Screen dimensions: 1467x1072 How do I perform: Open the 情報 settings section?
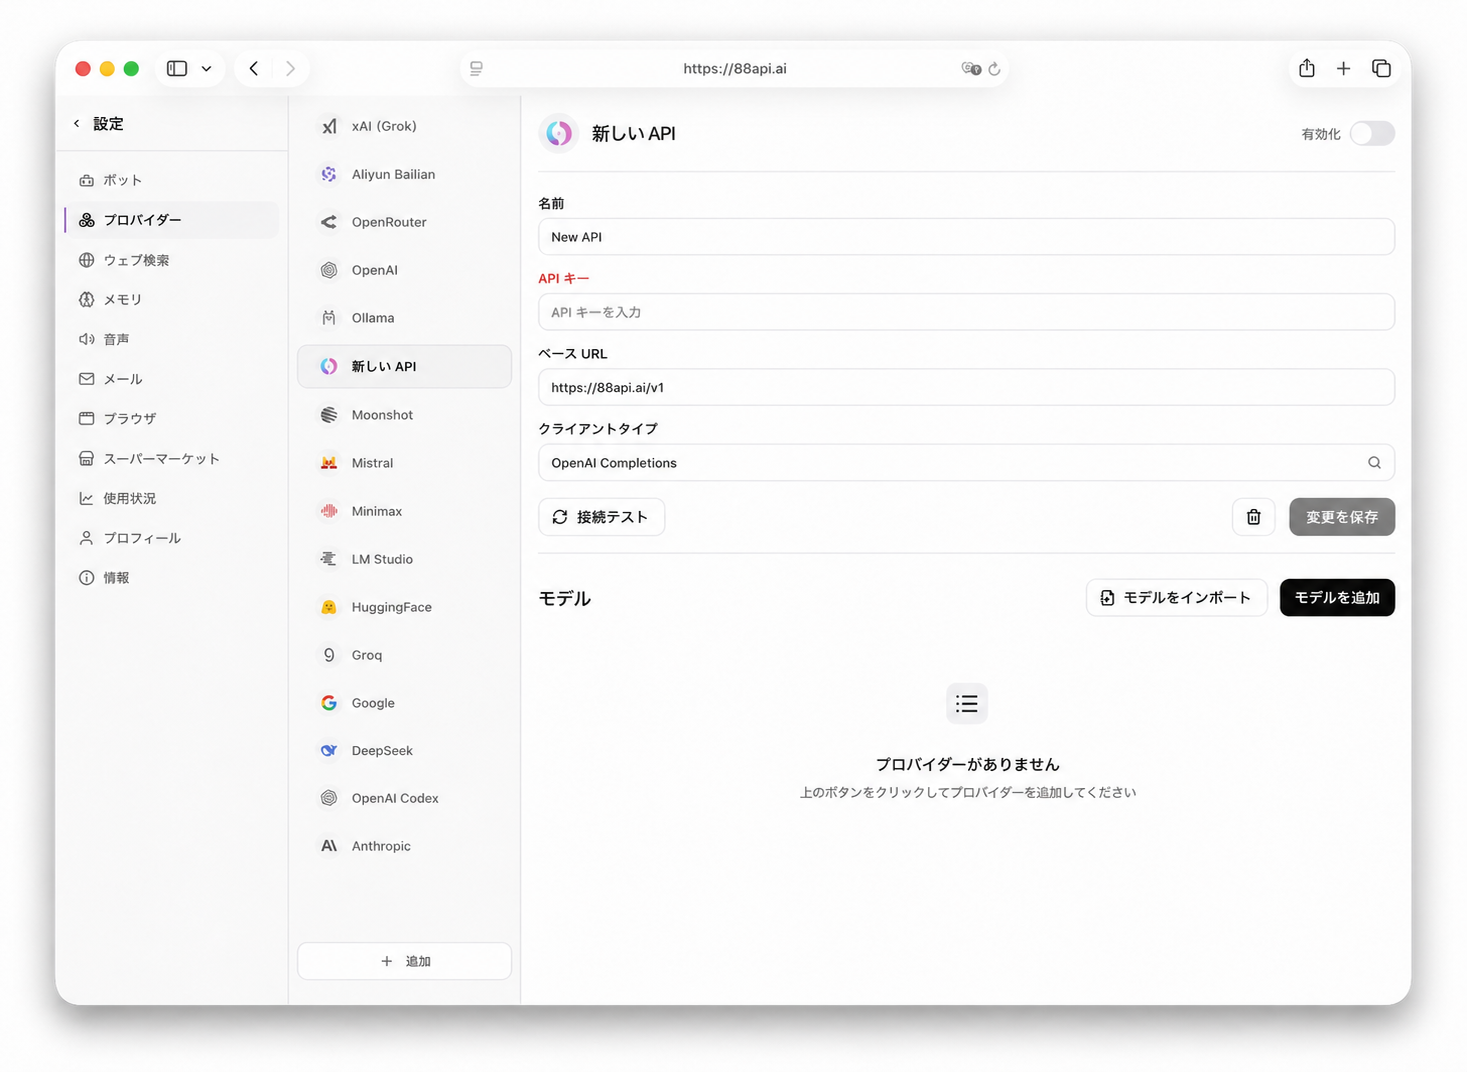[x=172, y=578]
